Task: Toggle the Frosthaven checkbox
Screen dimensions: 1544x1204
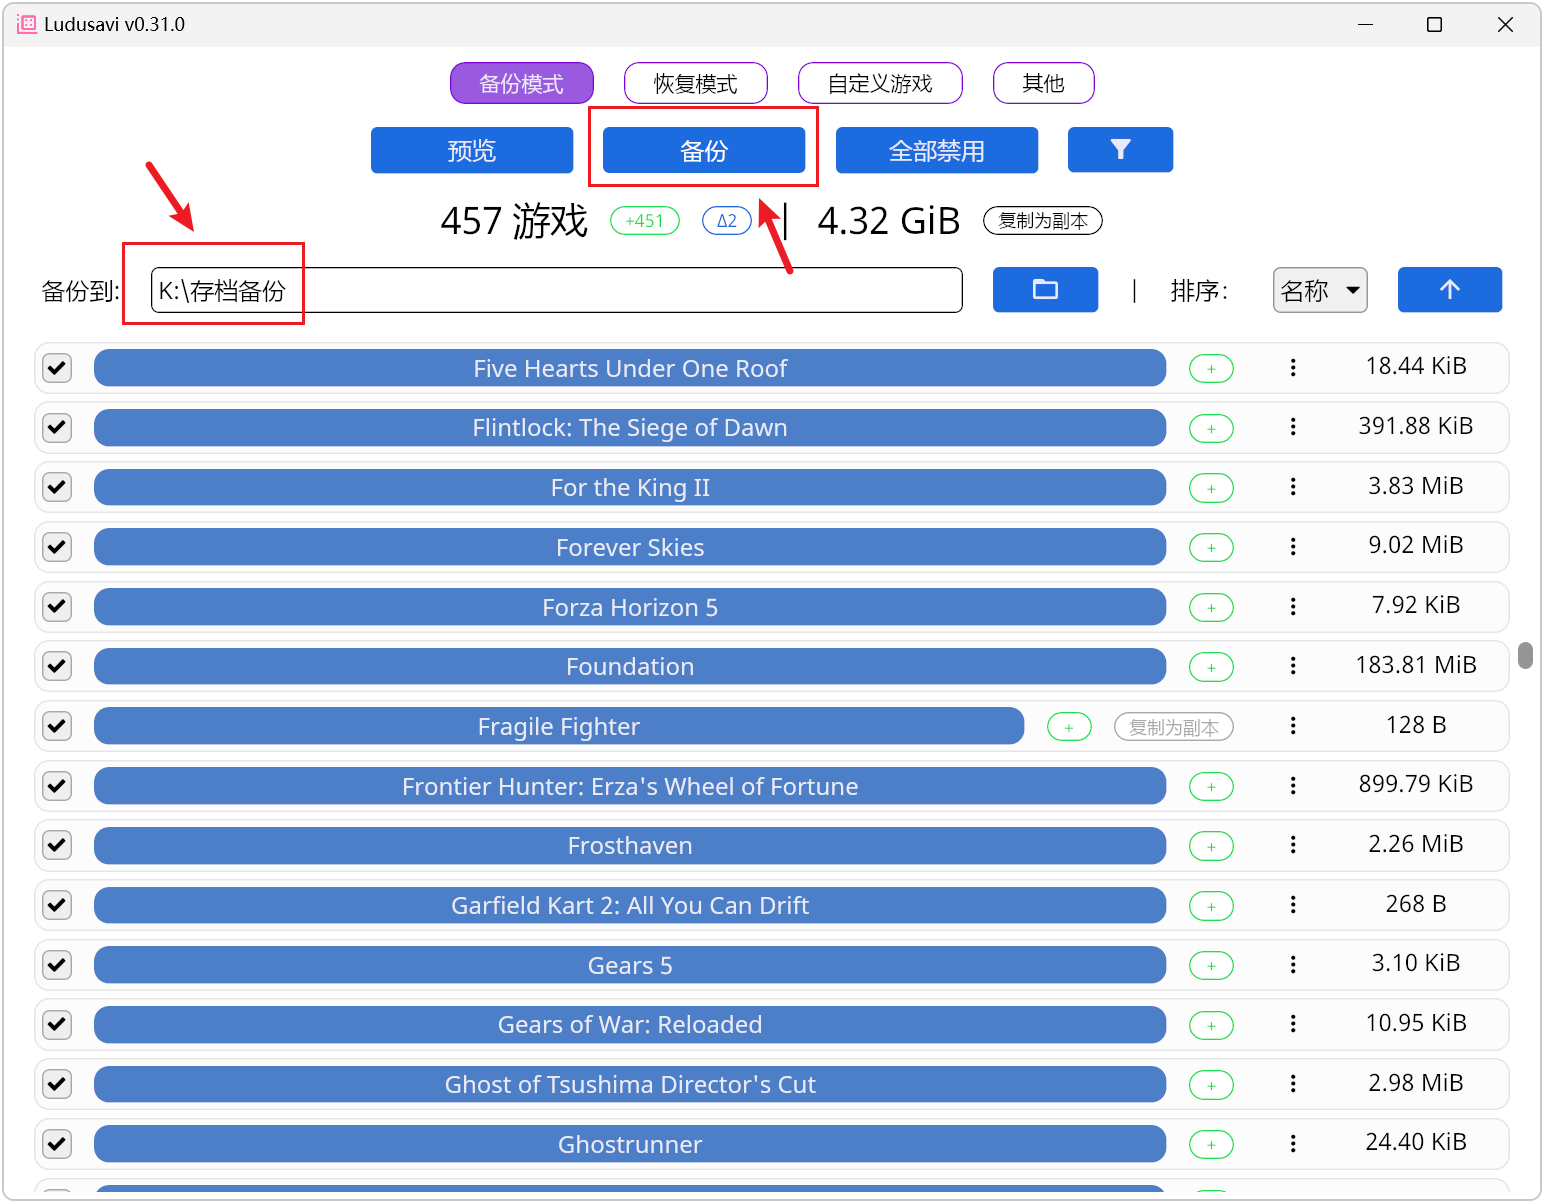Action: coord(57,845)
